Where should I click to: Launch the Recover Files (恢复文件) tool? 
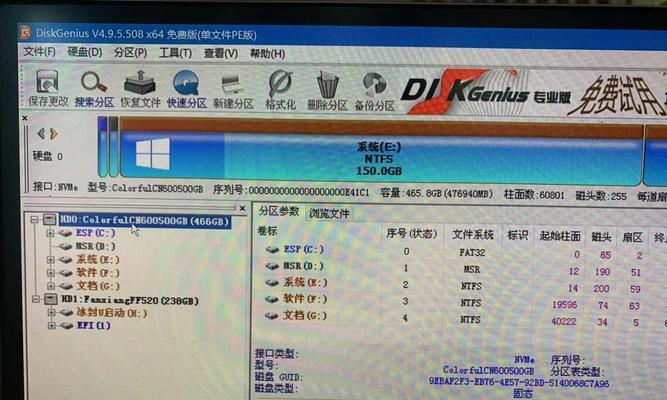[x=140, y=89]
